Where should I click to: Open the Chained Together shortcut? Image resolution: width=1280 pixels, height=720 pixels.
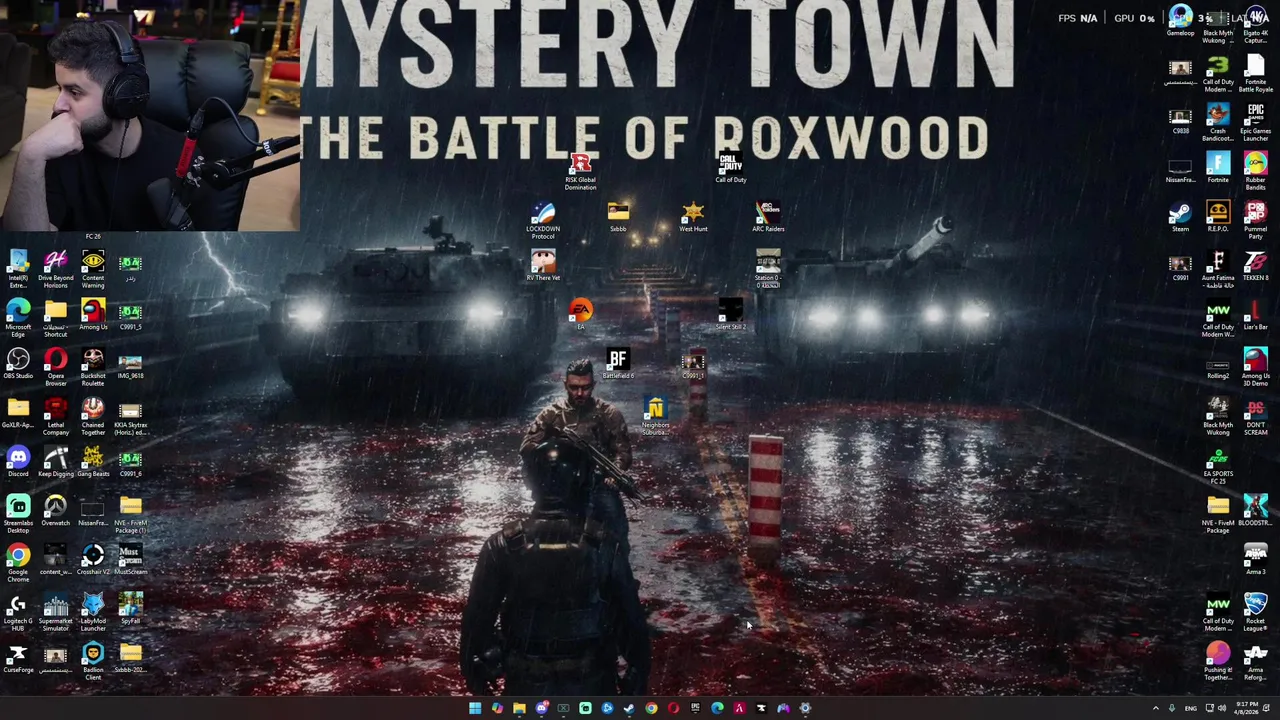pyautogui.click(x=93, y=417)
